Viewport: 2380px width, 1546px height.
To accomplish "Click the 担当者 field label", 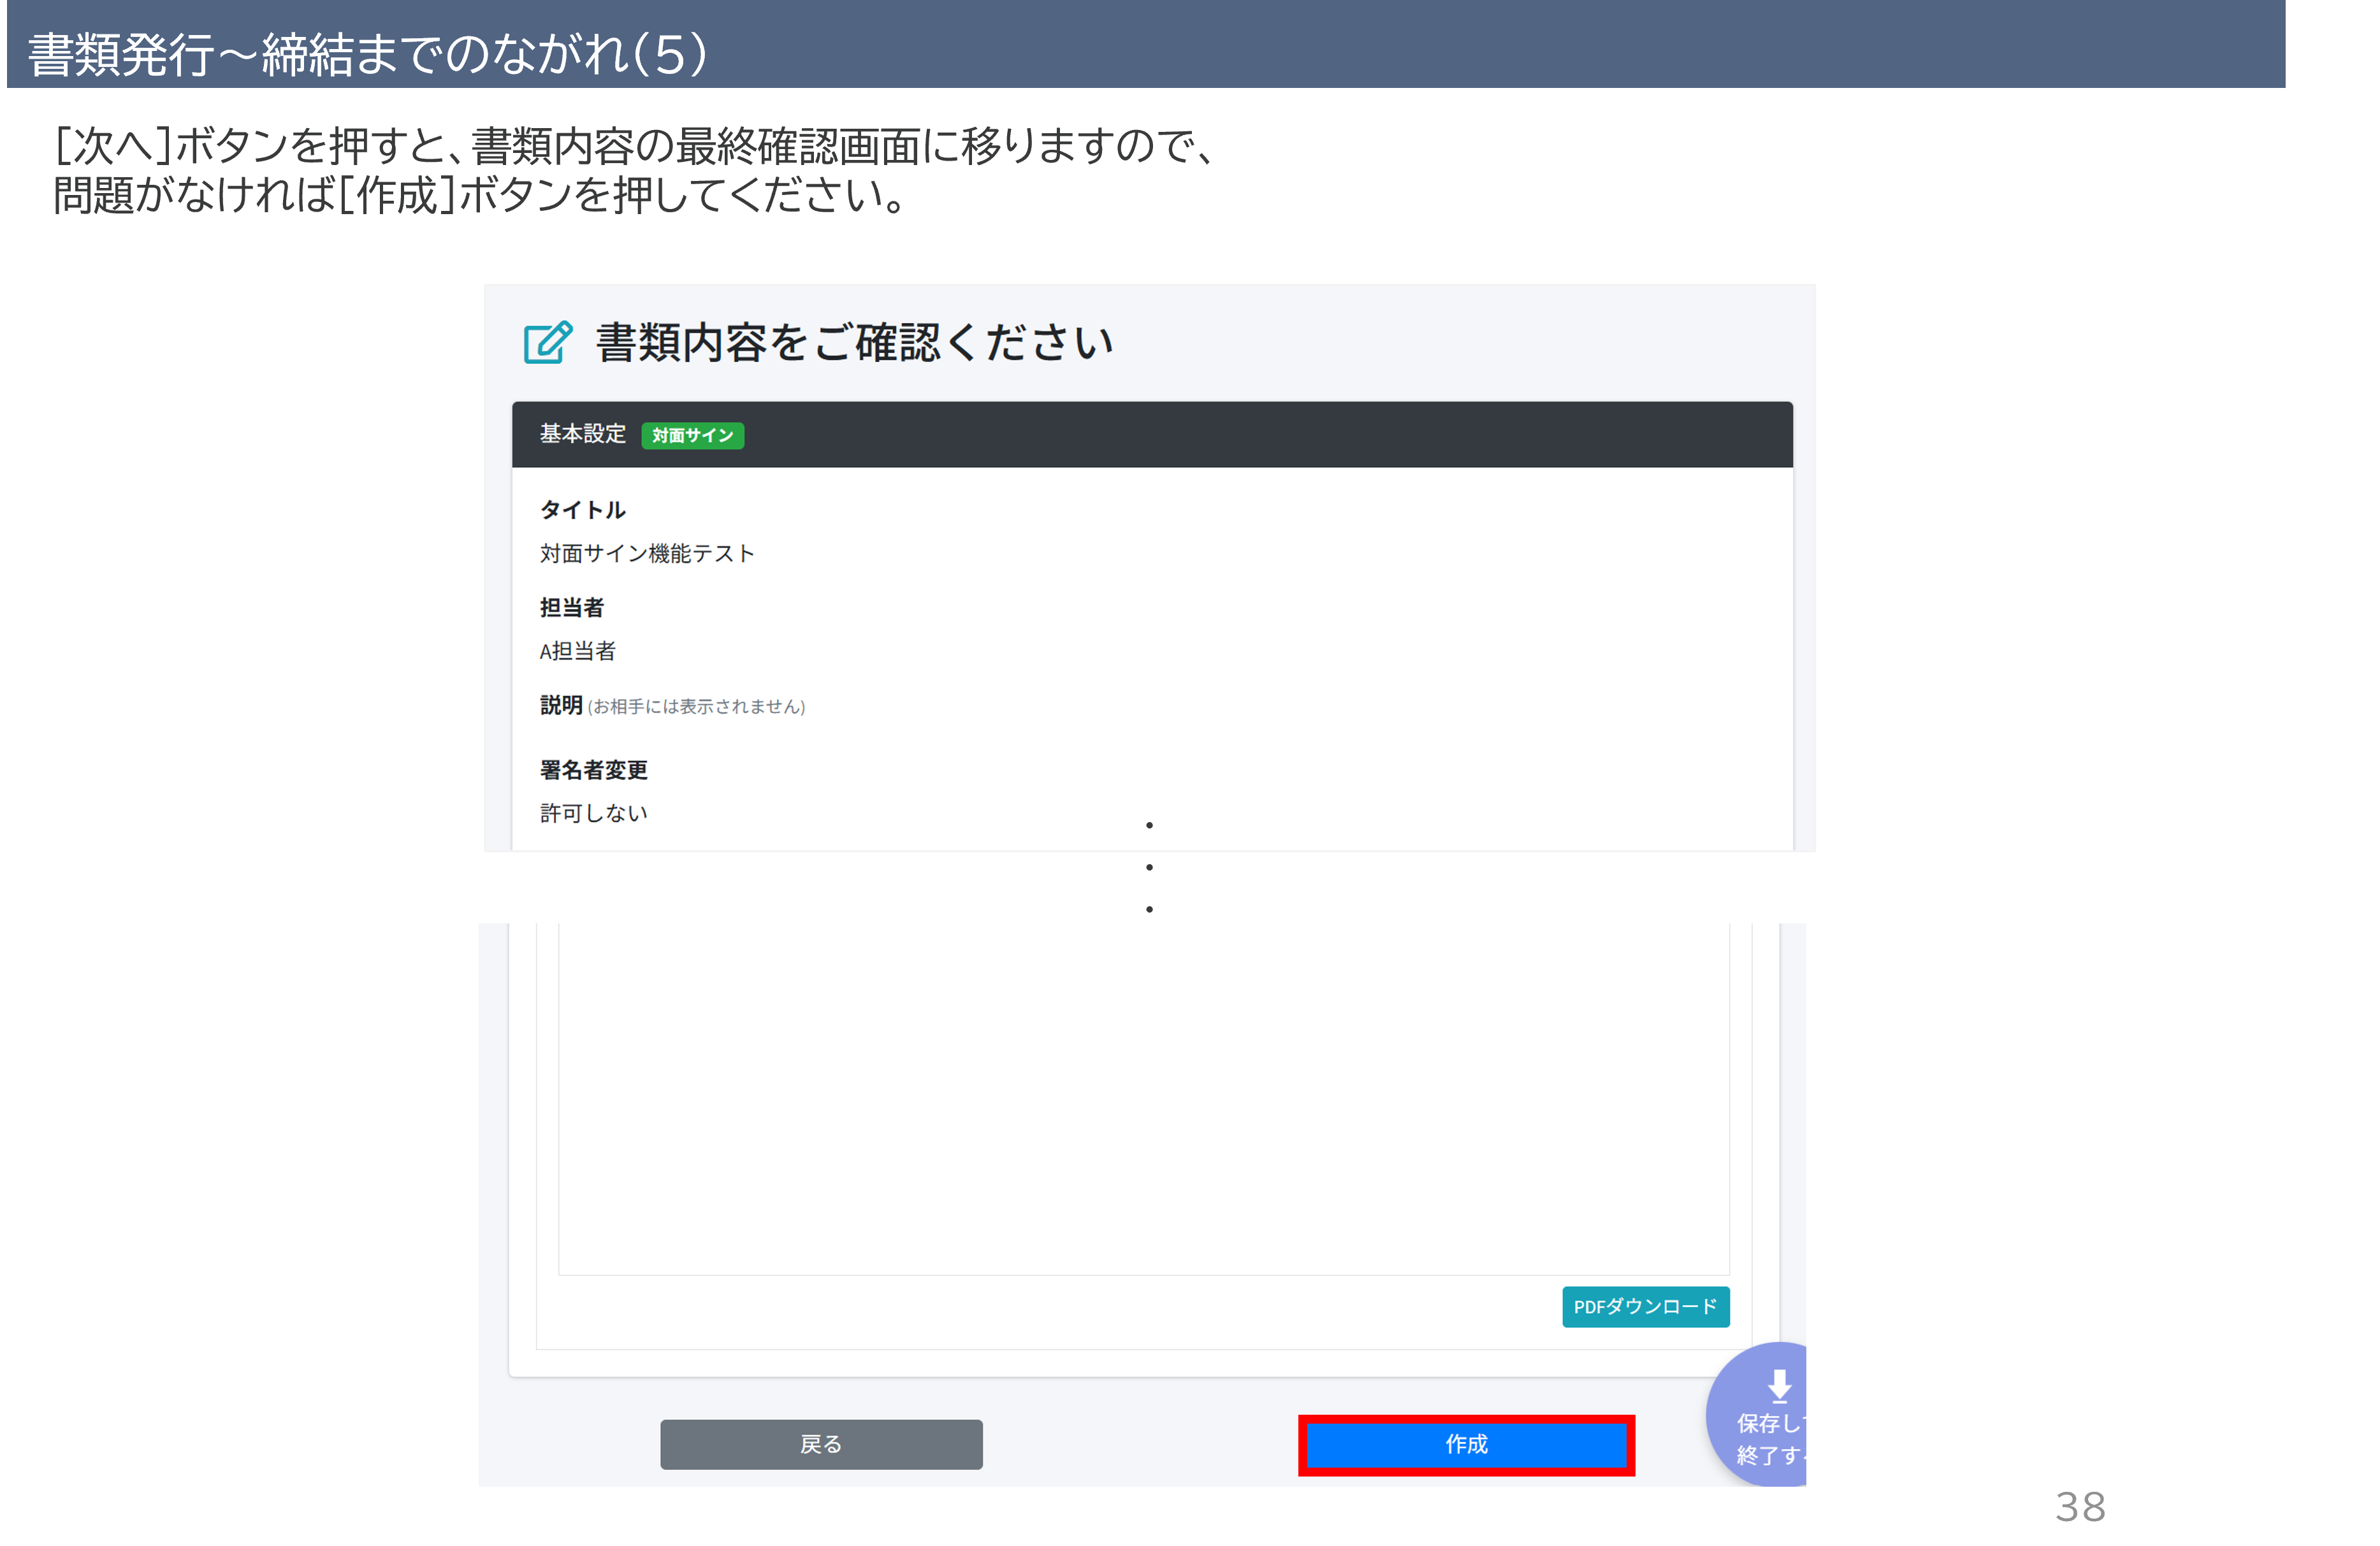I will tap(572, 608).
